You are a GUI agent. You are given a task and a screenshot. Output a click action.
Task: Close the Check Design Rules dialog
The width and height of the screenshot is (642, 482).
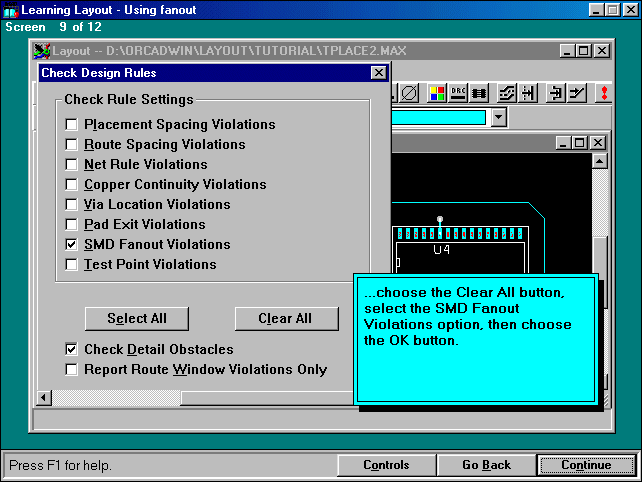click(378, 73)
